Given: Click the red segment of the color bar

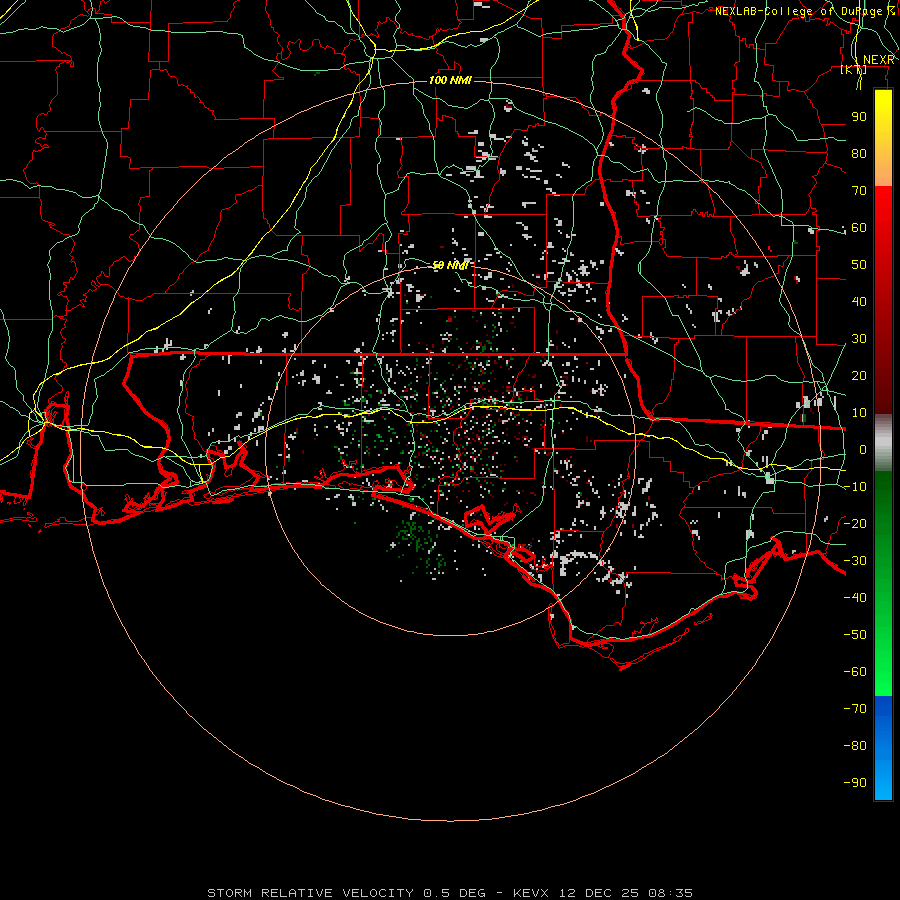Looking at the screenshot, I should 883,300.
